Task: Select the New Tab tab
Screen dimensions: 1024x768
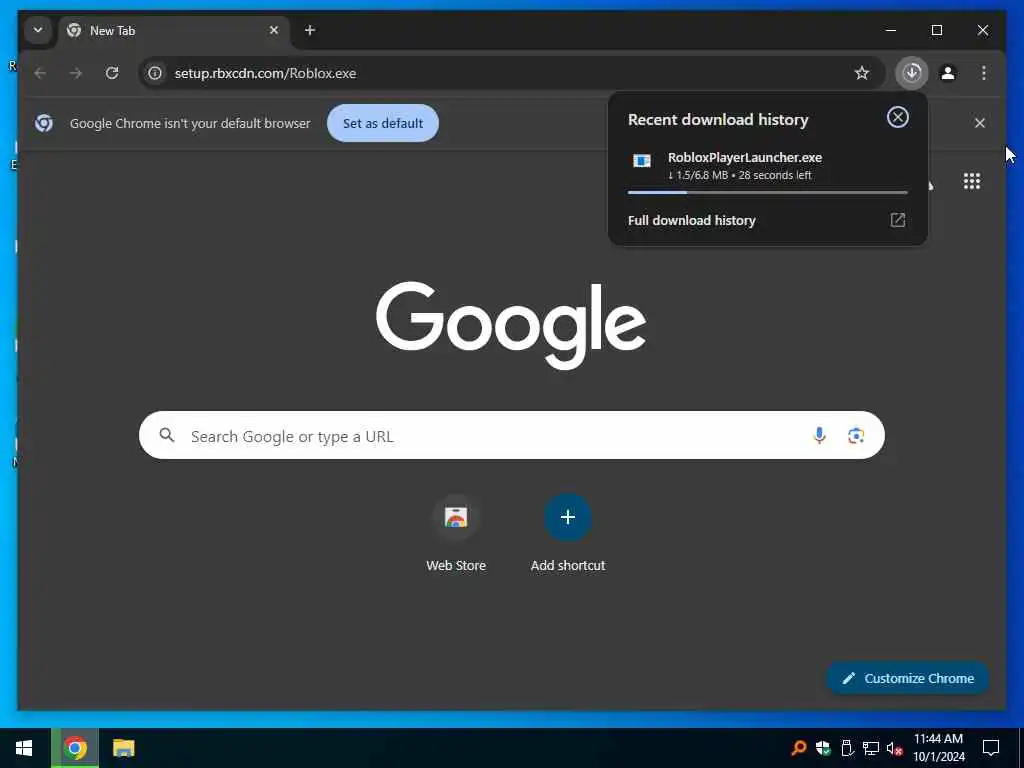Action: coord(174,31)
